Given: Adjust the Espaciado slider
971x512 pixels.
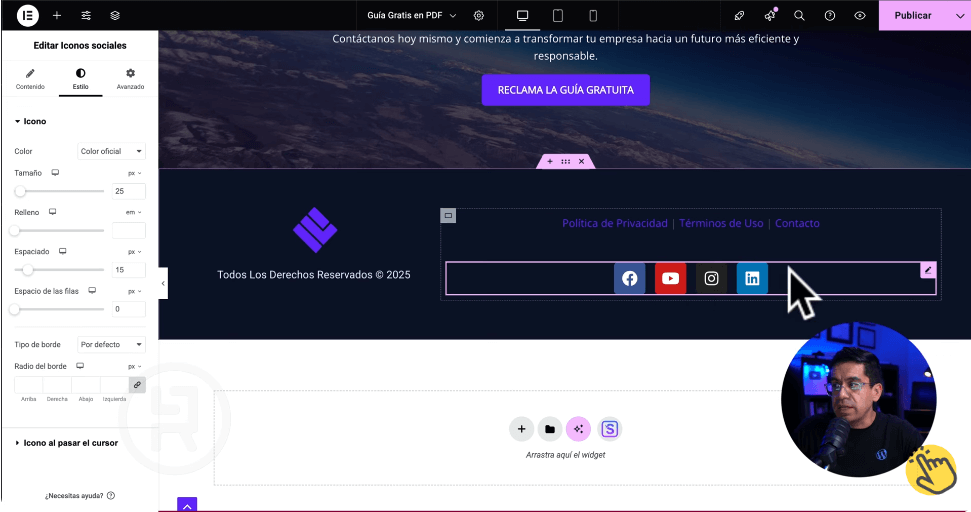Looking at the screenshot, I should [x=59, y=270].
